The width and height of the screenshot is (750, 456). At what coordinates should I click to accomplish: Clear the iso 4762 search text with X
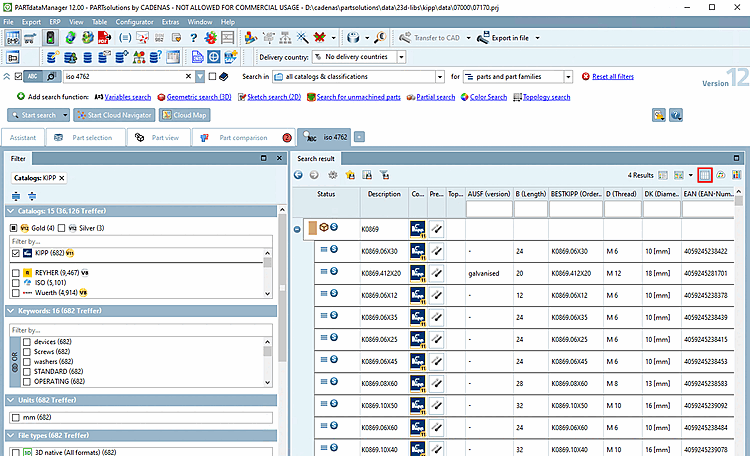point(188,76)
